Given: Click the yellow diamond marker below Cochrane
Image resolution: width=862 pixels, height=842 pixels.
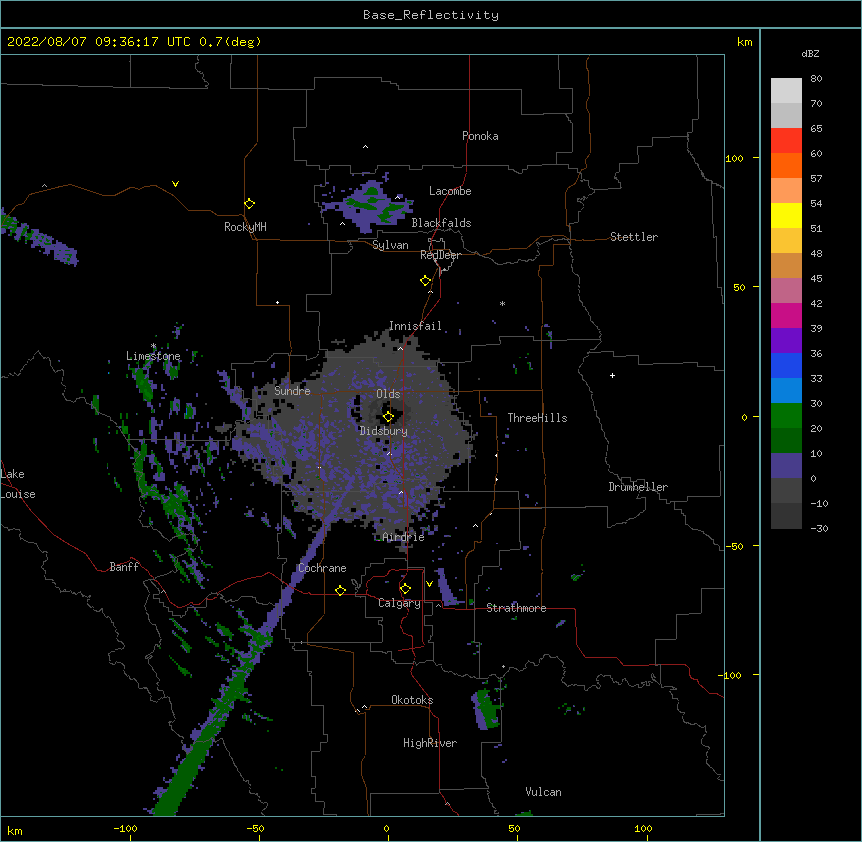Looking at the screenshot, I should click(x=340, y=590).
